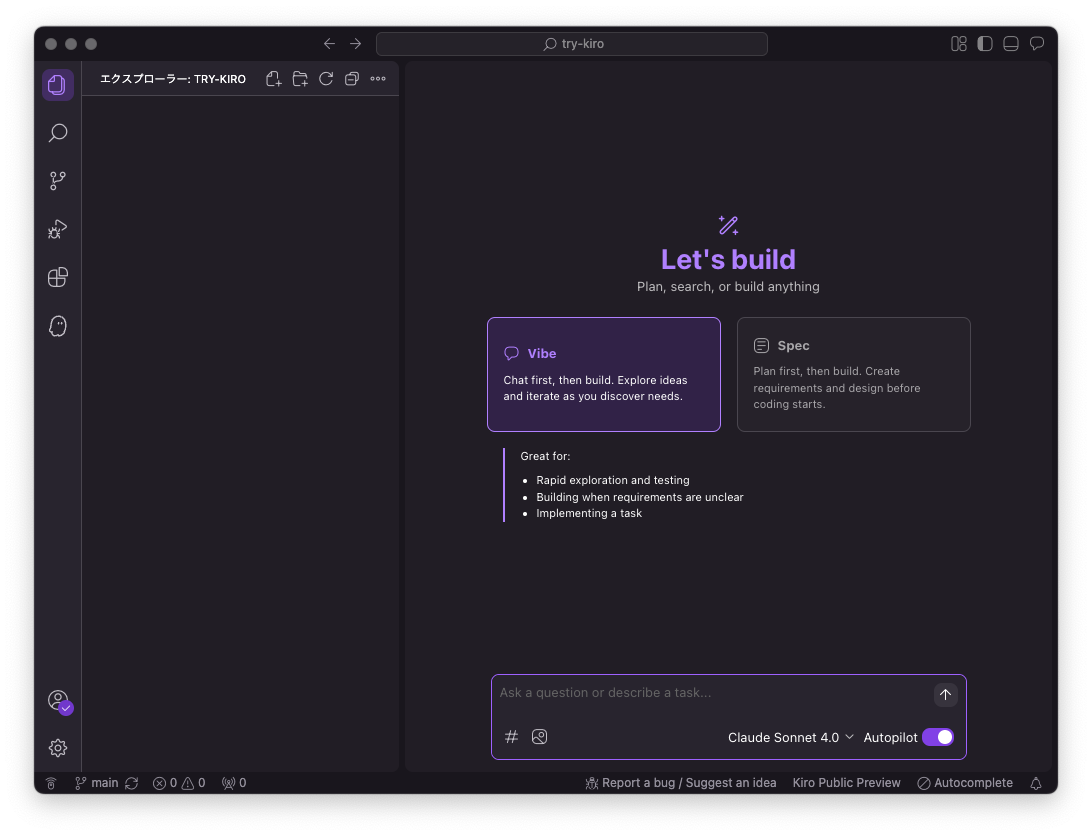Open the remote window status icon
The image size is (1092, 836).
[51, 783]
